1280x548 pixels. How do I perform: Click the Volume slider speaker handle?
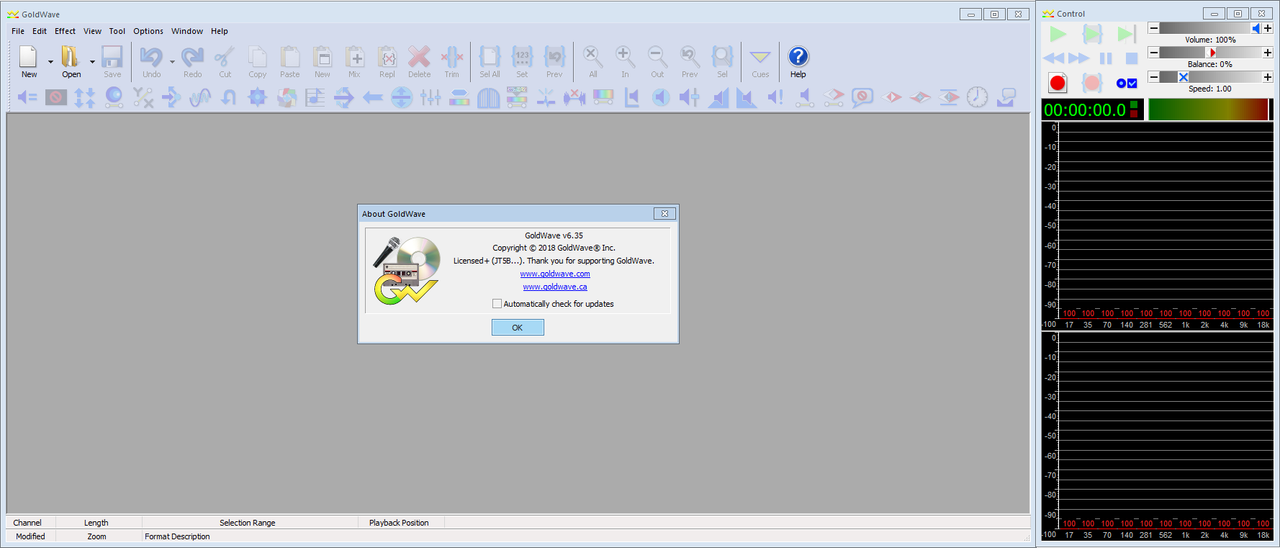point(1256,28)
